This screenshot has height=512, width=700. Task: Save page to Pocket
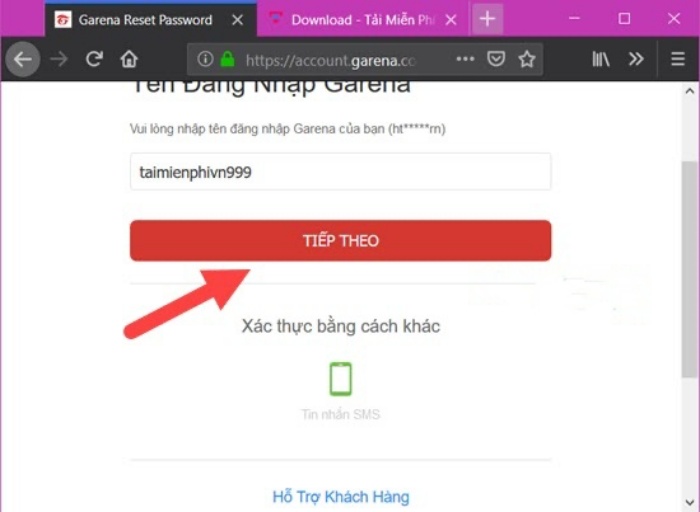pyautogui.click(x=496, y=58)
